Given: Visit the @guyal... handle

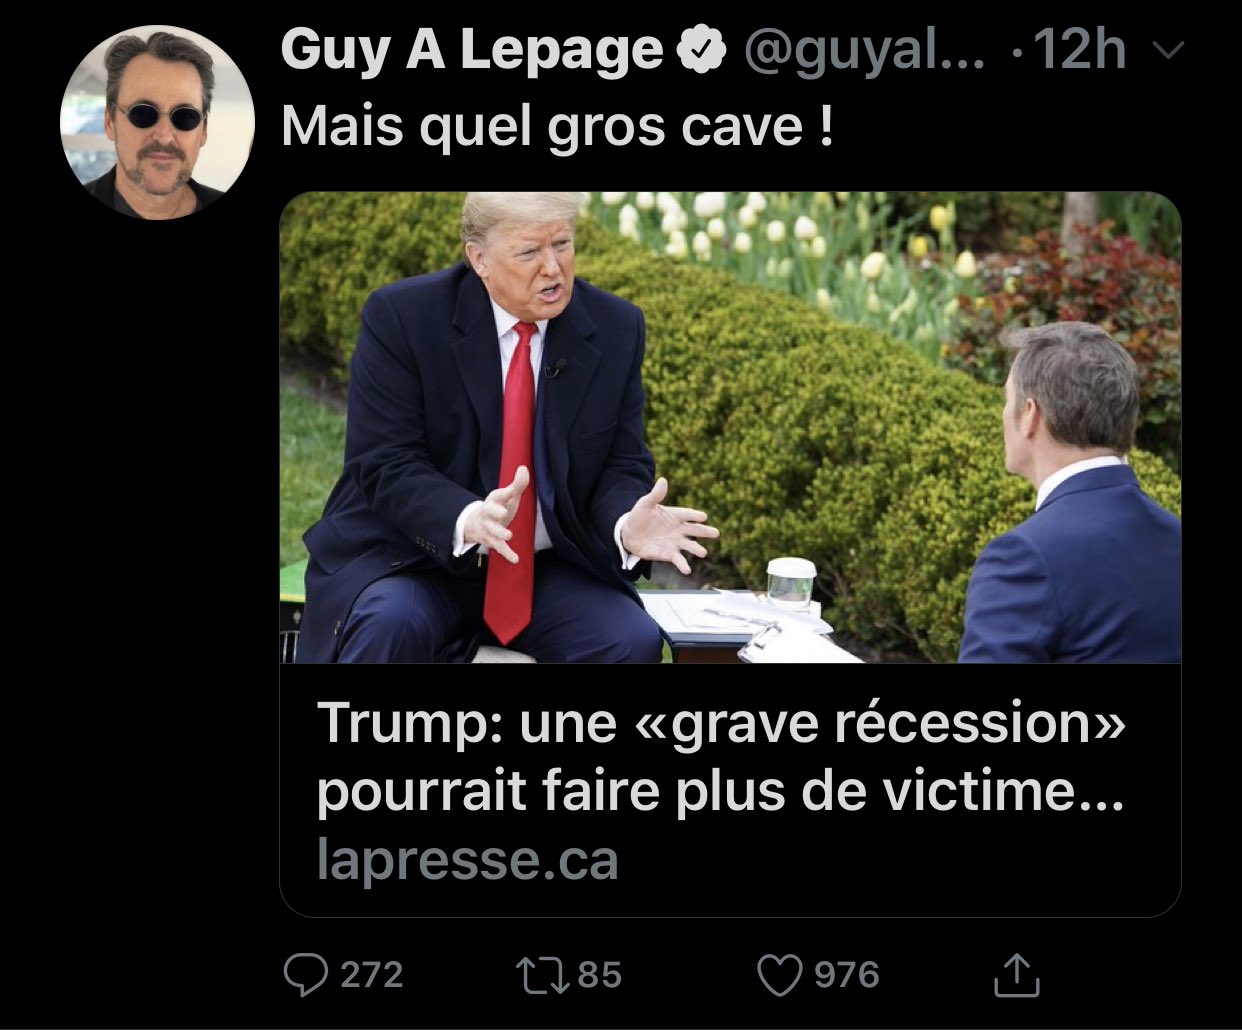Looking at the screenshot, I should [x=864, y=52].
